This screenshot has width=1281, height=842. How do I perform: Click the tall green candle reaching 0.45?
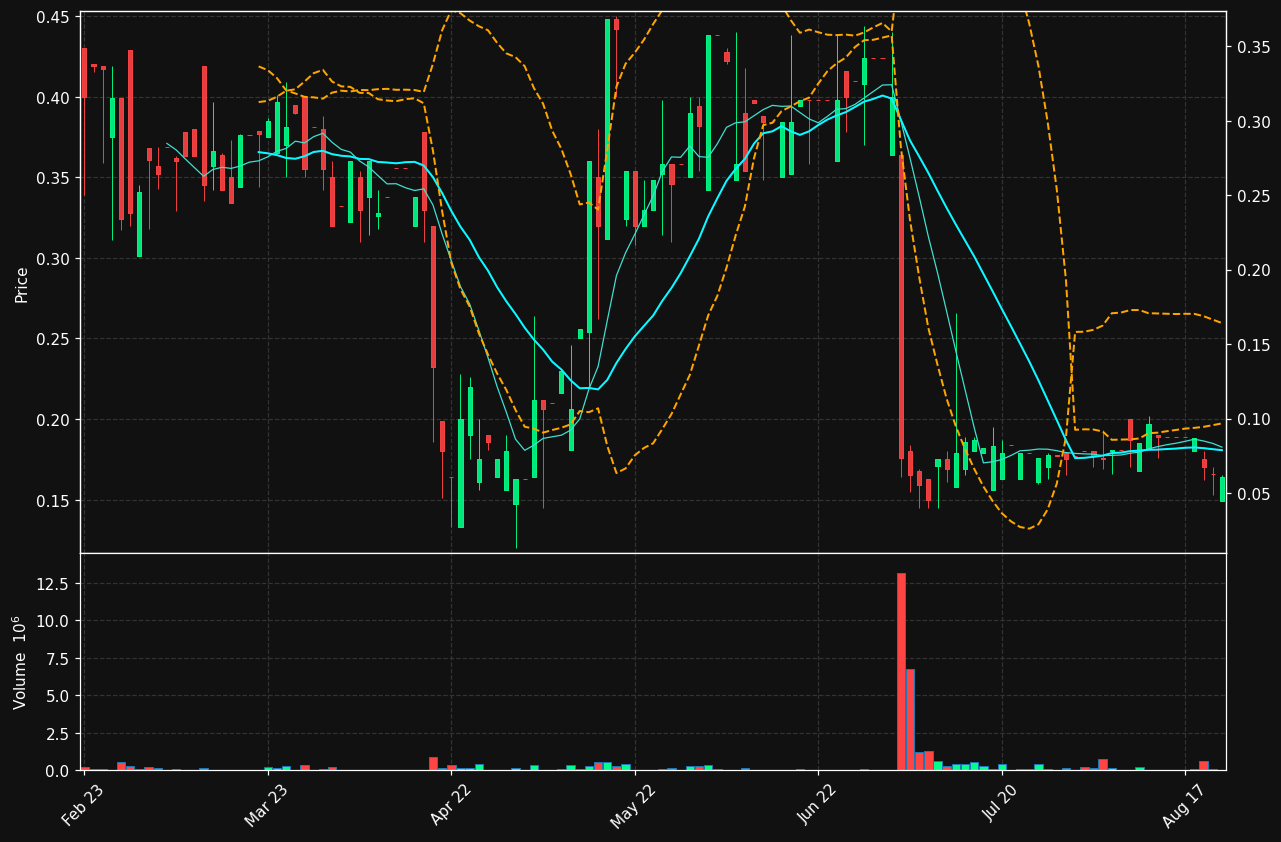[x=607, y=129]
